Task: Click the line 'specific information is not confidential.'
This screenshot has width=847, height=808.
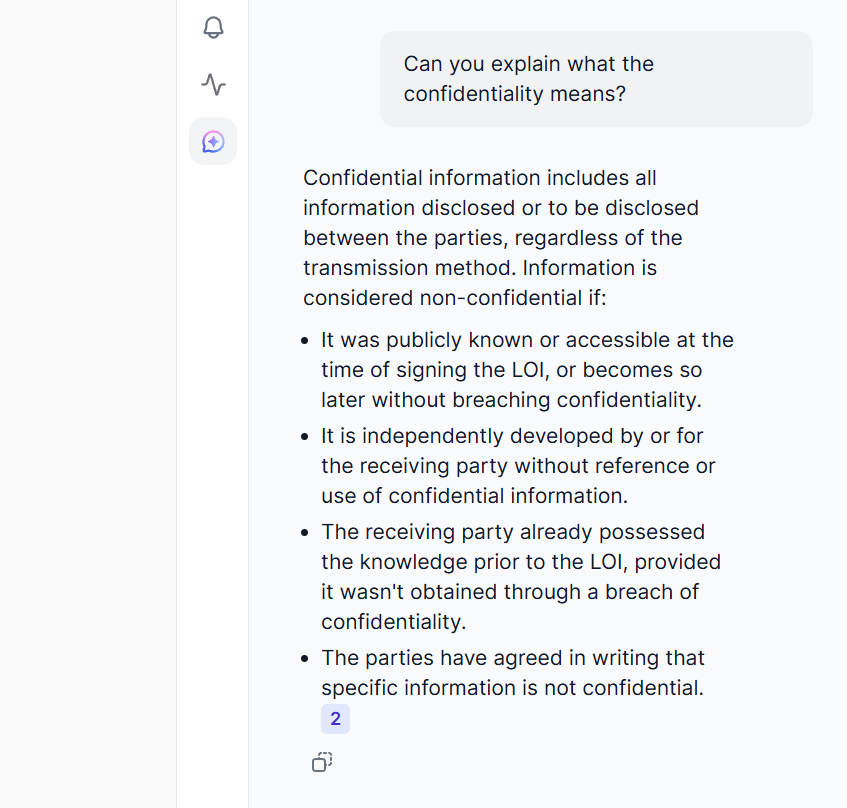Action: click(511, 688)
